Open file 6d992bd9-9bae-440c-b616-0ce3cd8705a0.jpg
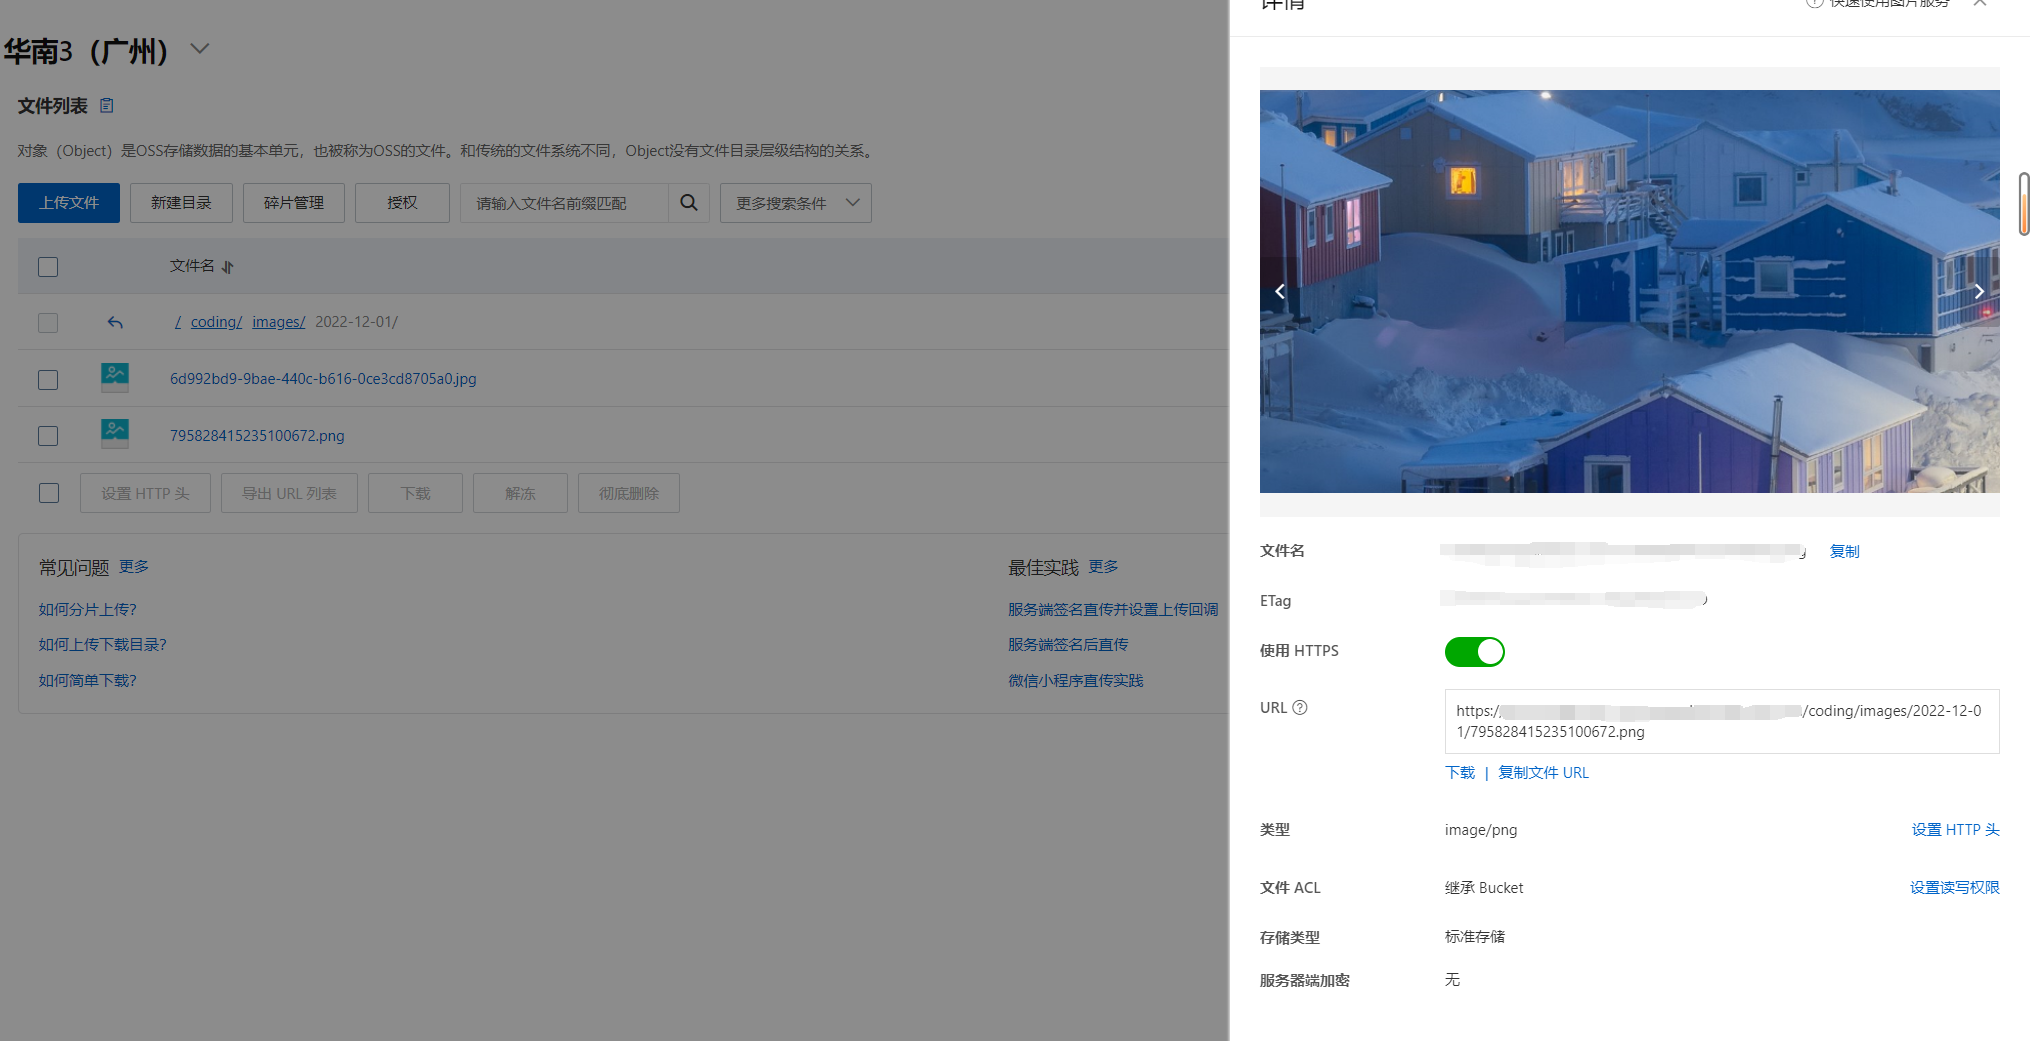This screenshot has height=1041, width=2030. click(323, 379)
